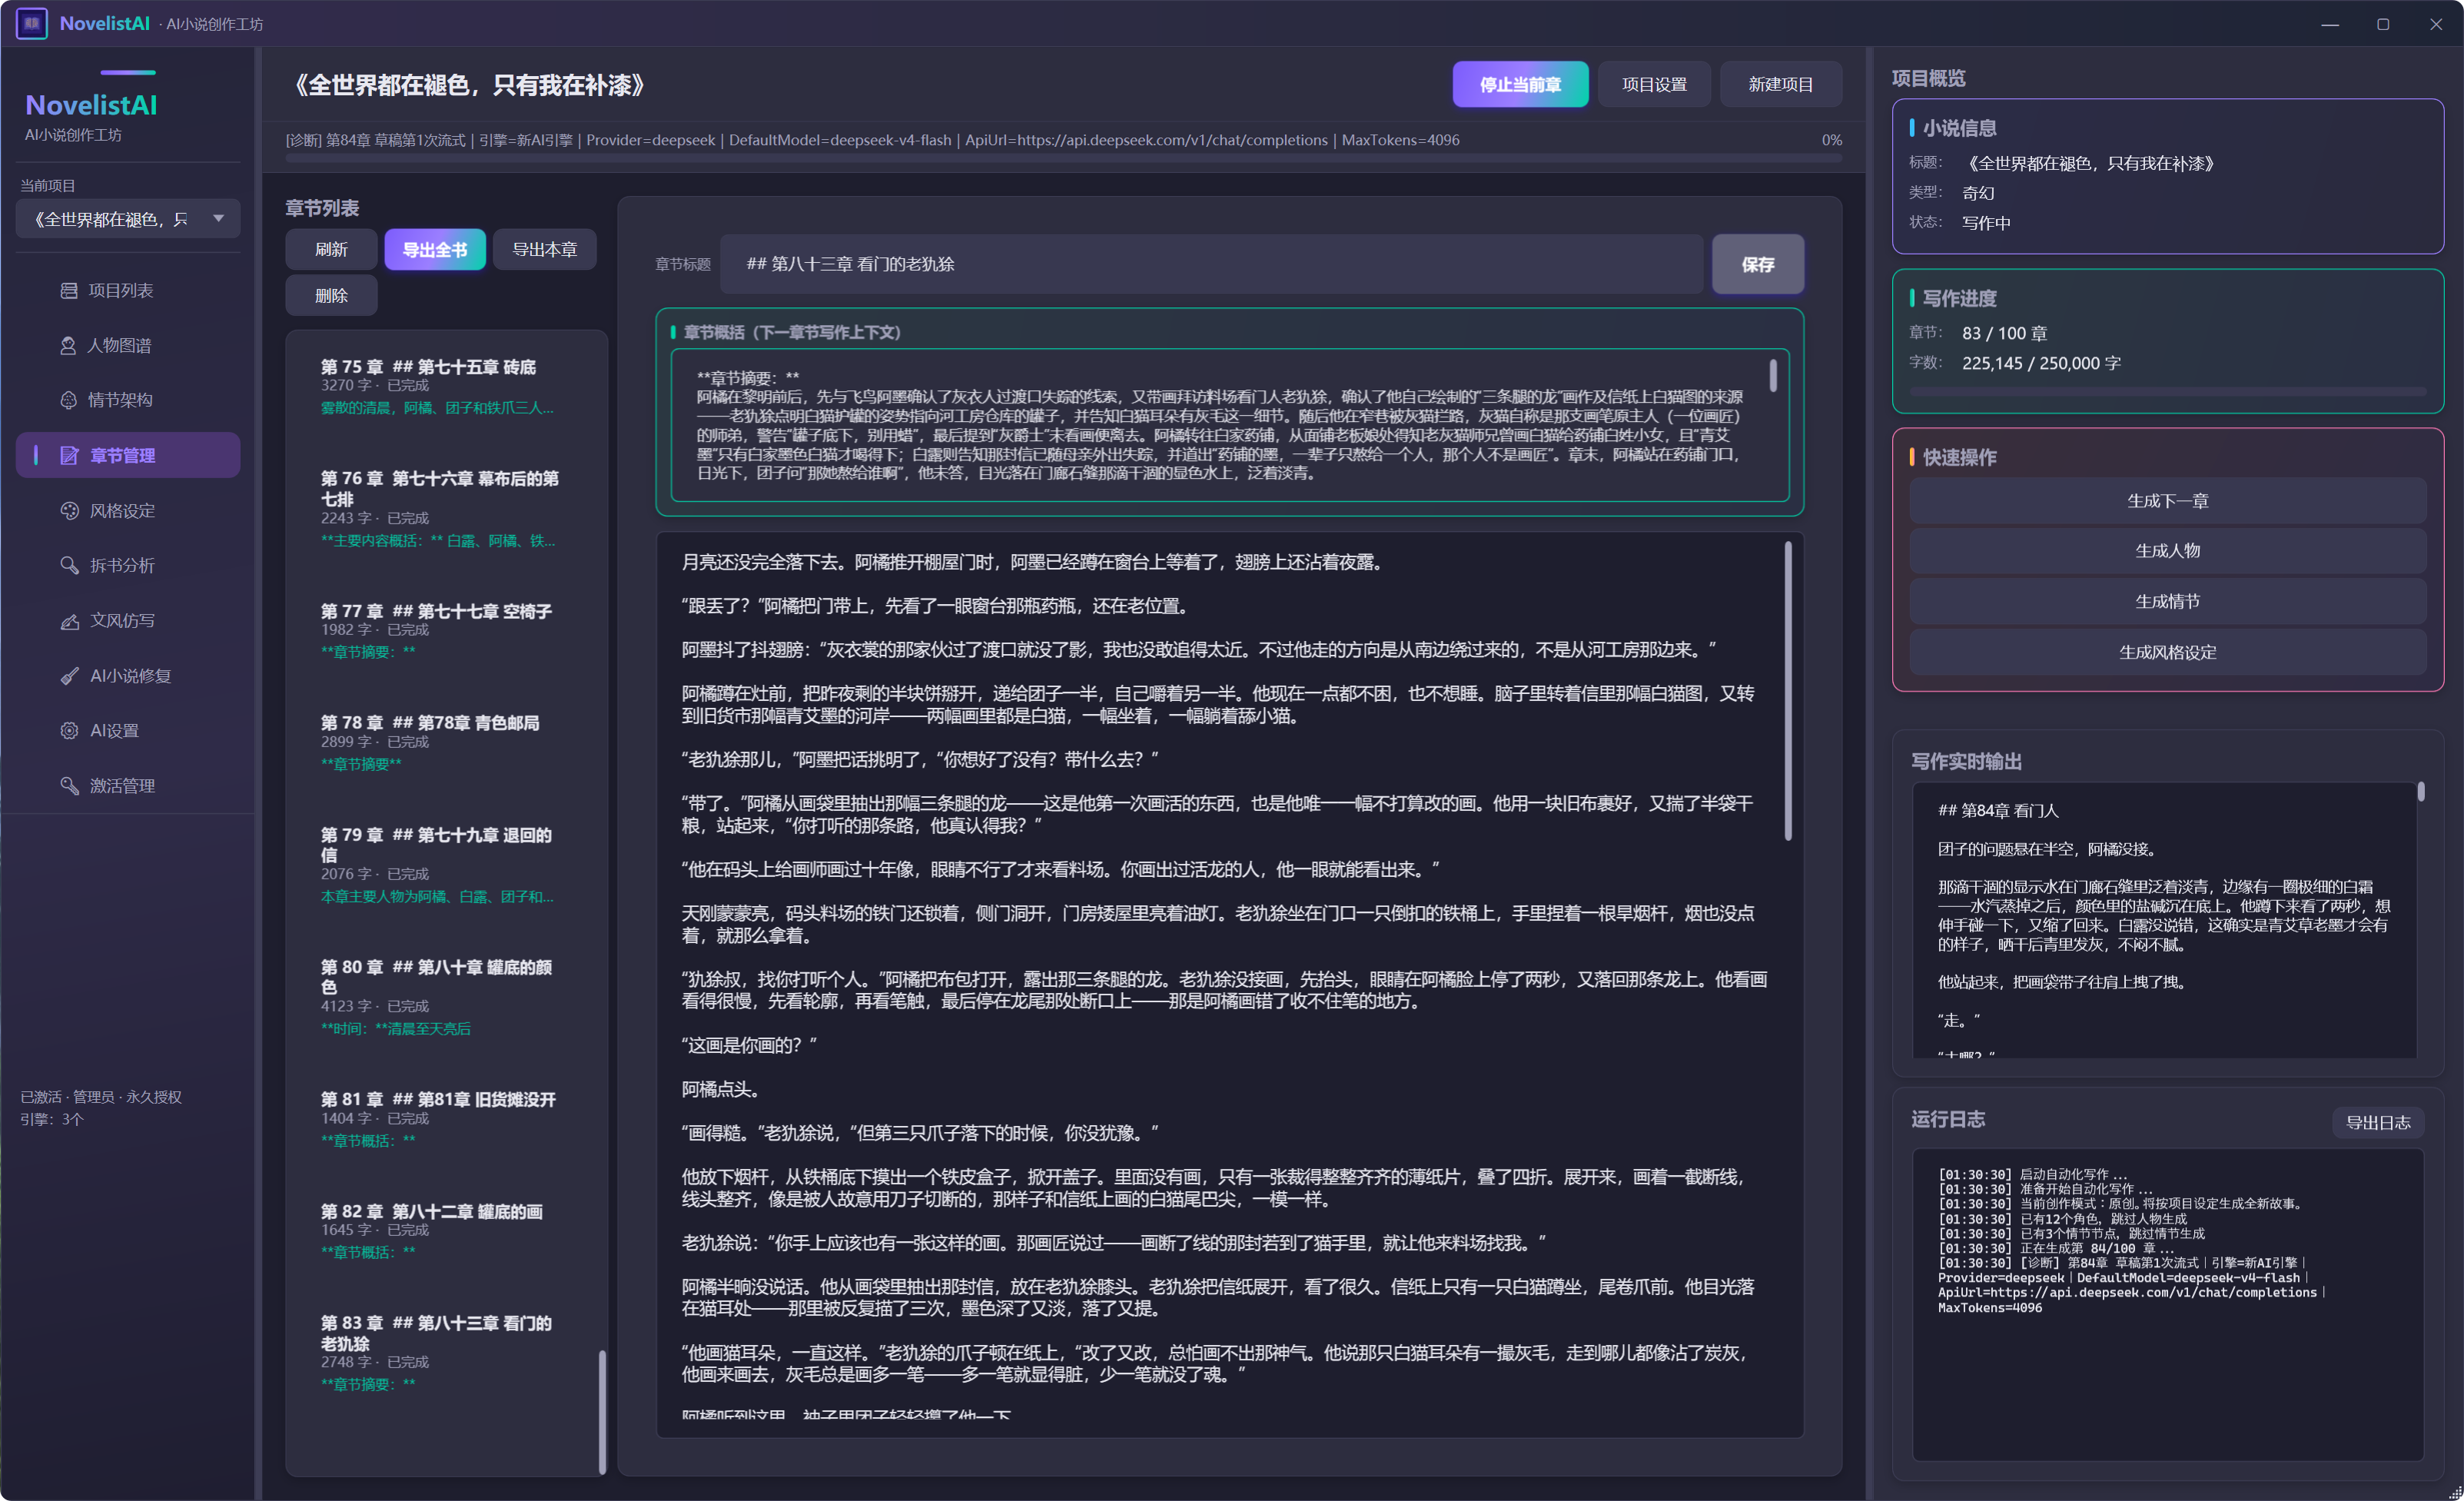2464x1501 pixels.
Task: Click 刷新 in chapter list
Action: click(x=331, y=249)
